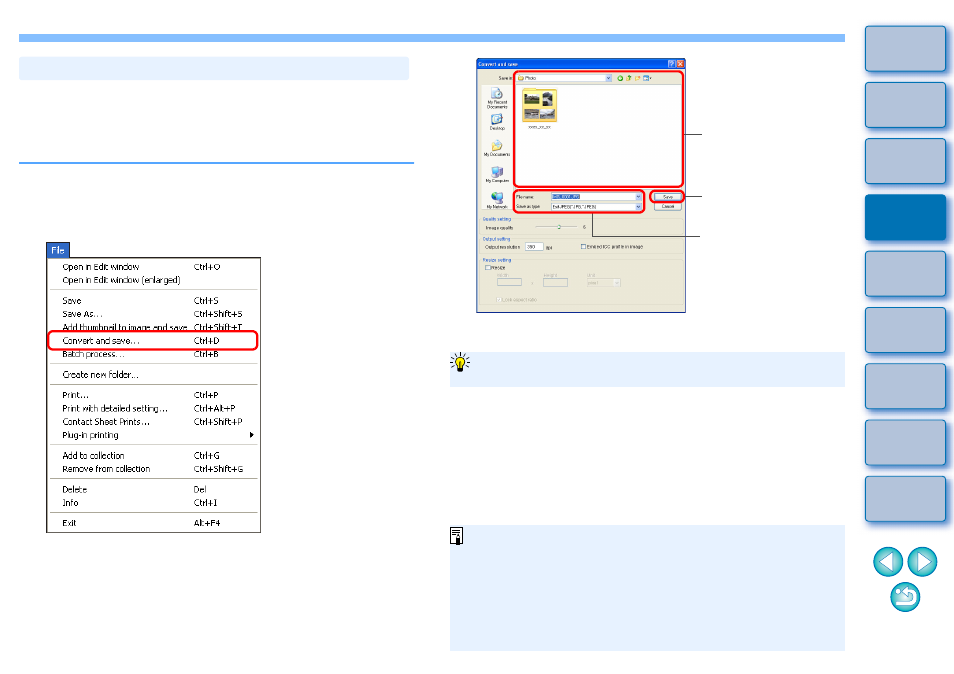954x674 pixels.
Task: Click the dialog help question mark button
Action: click(x=671, y=64)
